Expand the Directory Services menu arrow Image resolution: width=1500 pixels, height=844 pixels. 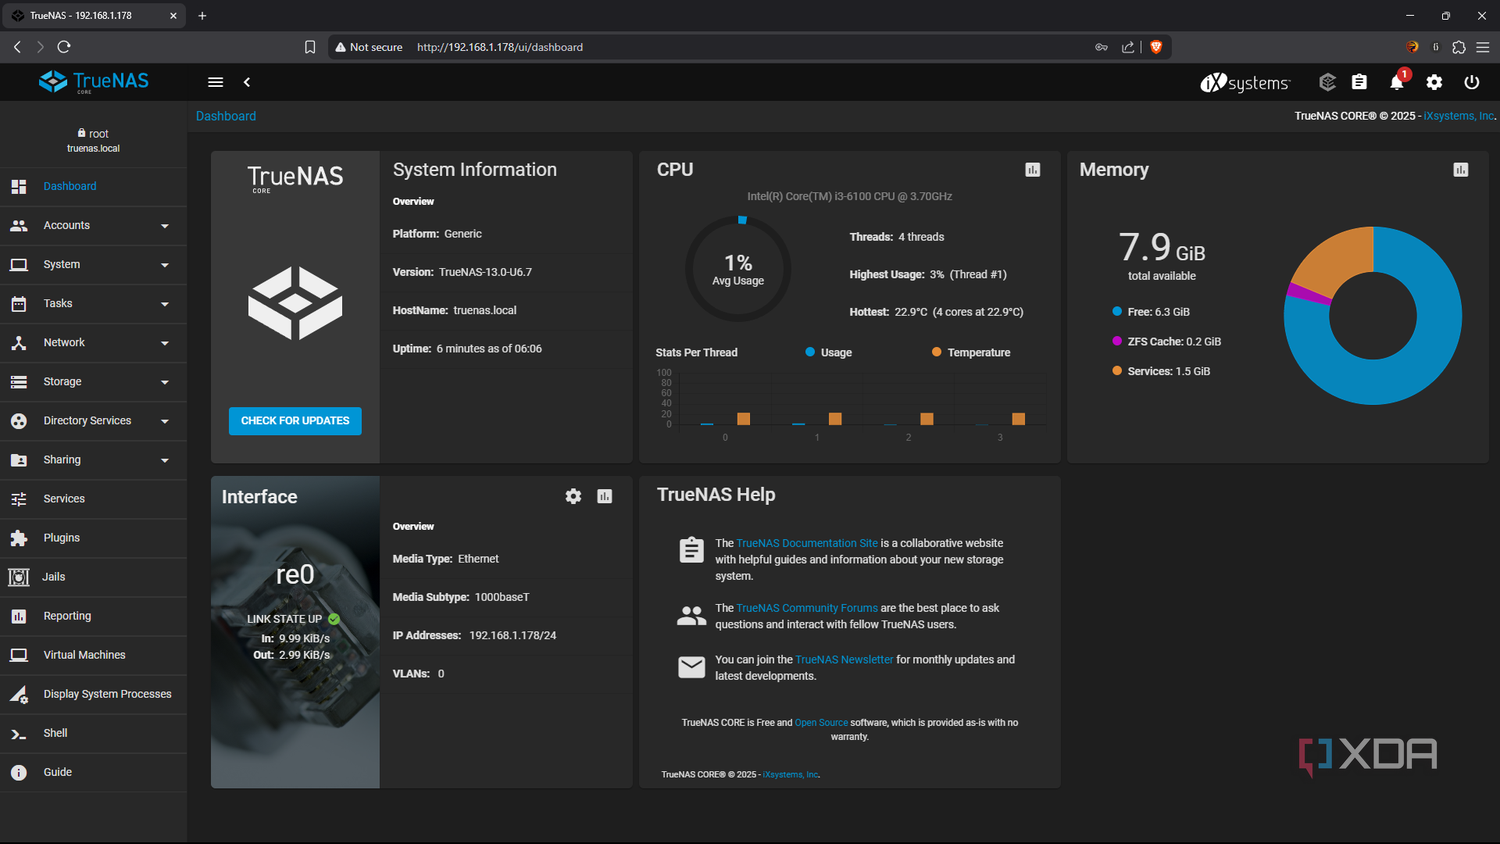(165, 421)
